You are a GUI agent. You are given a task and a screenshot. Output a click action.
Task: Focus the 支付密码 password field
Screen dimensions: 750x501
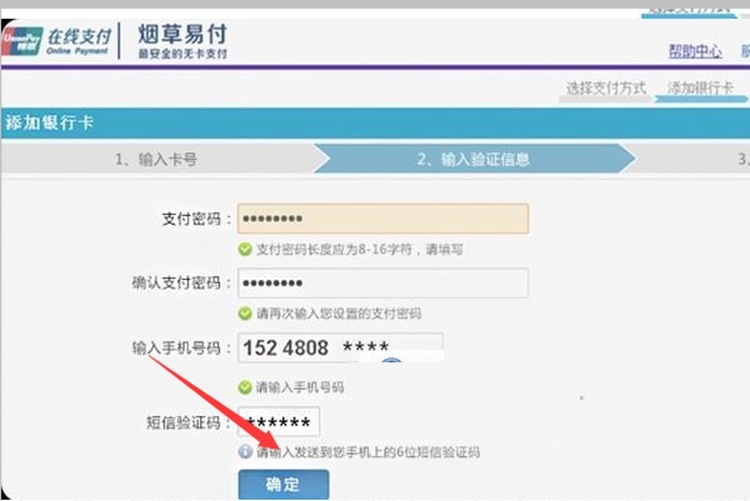tap(383, 219)
